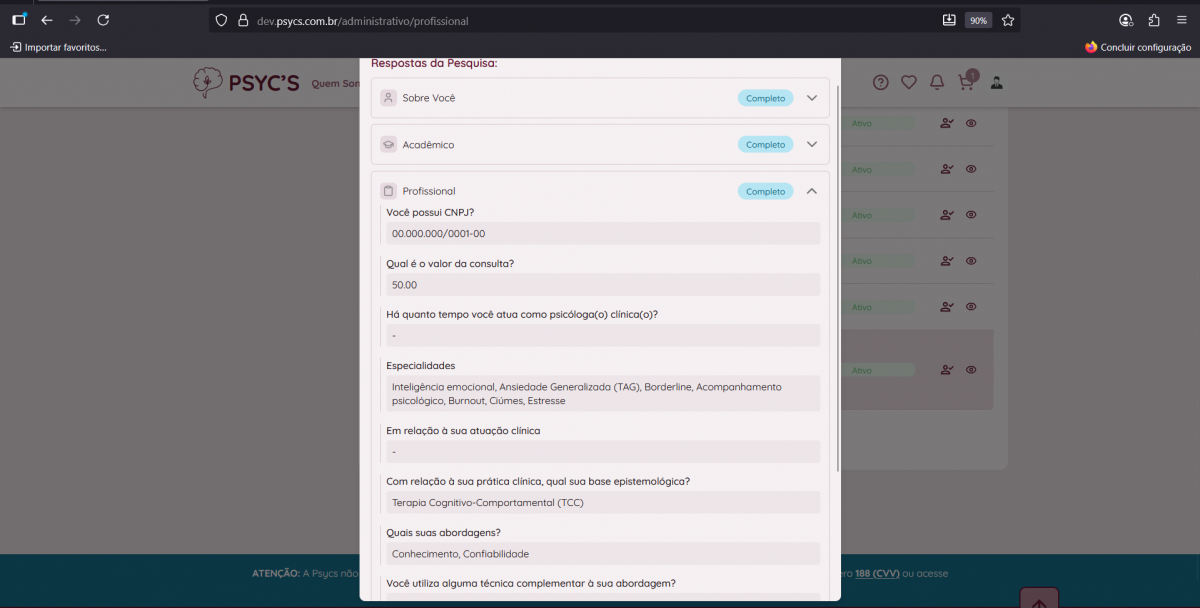This screenshot has height=608, width=1200.
Task: Open user profile icon in header
Action: (x=996, y=83)
